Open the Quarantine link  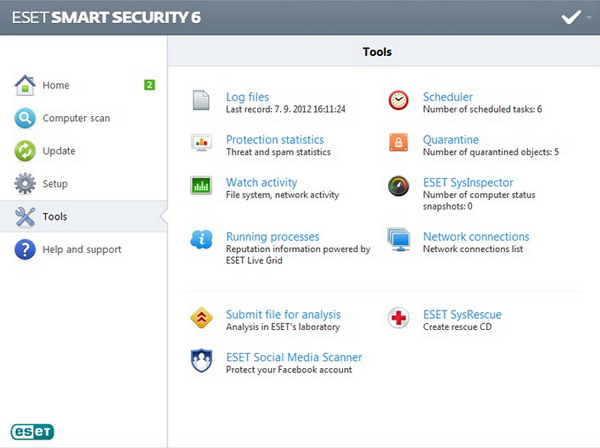pyautogui.click(x=451, y=140)
